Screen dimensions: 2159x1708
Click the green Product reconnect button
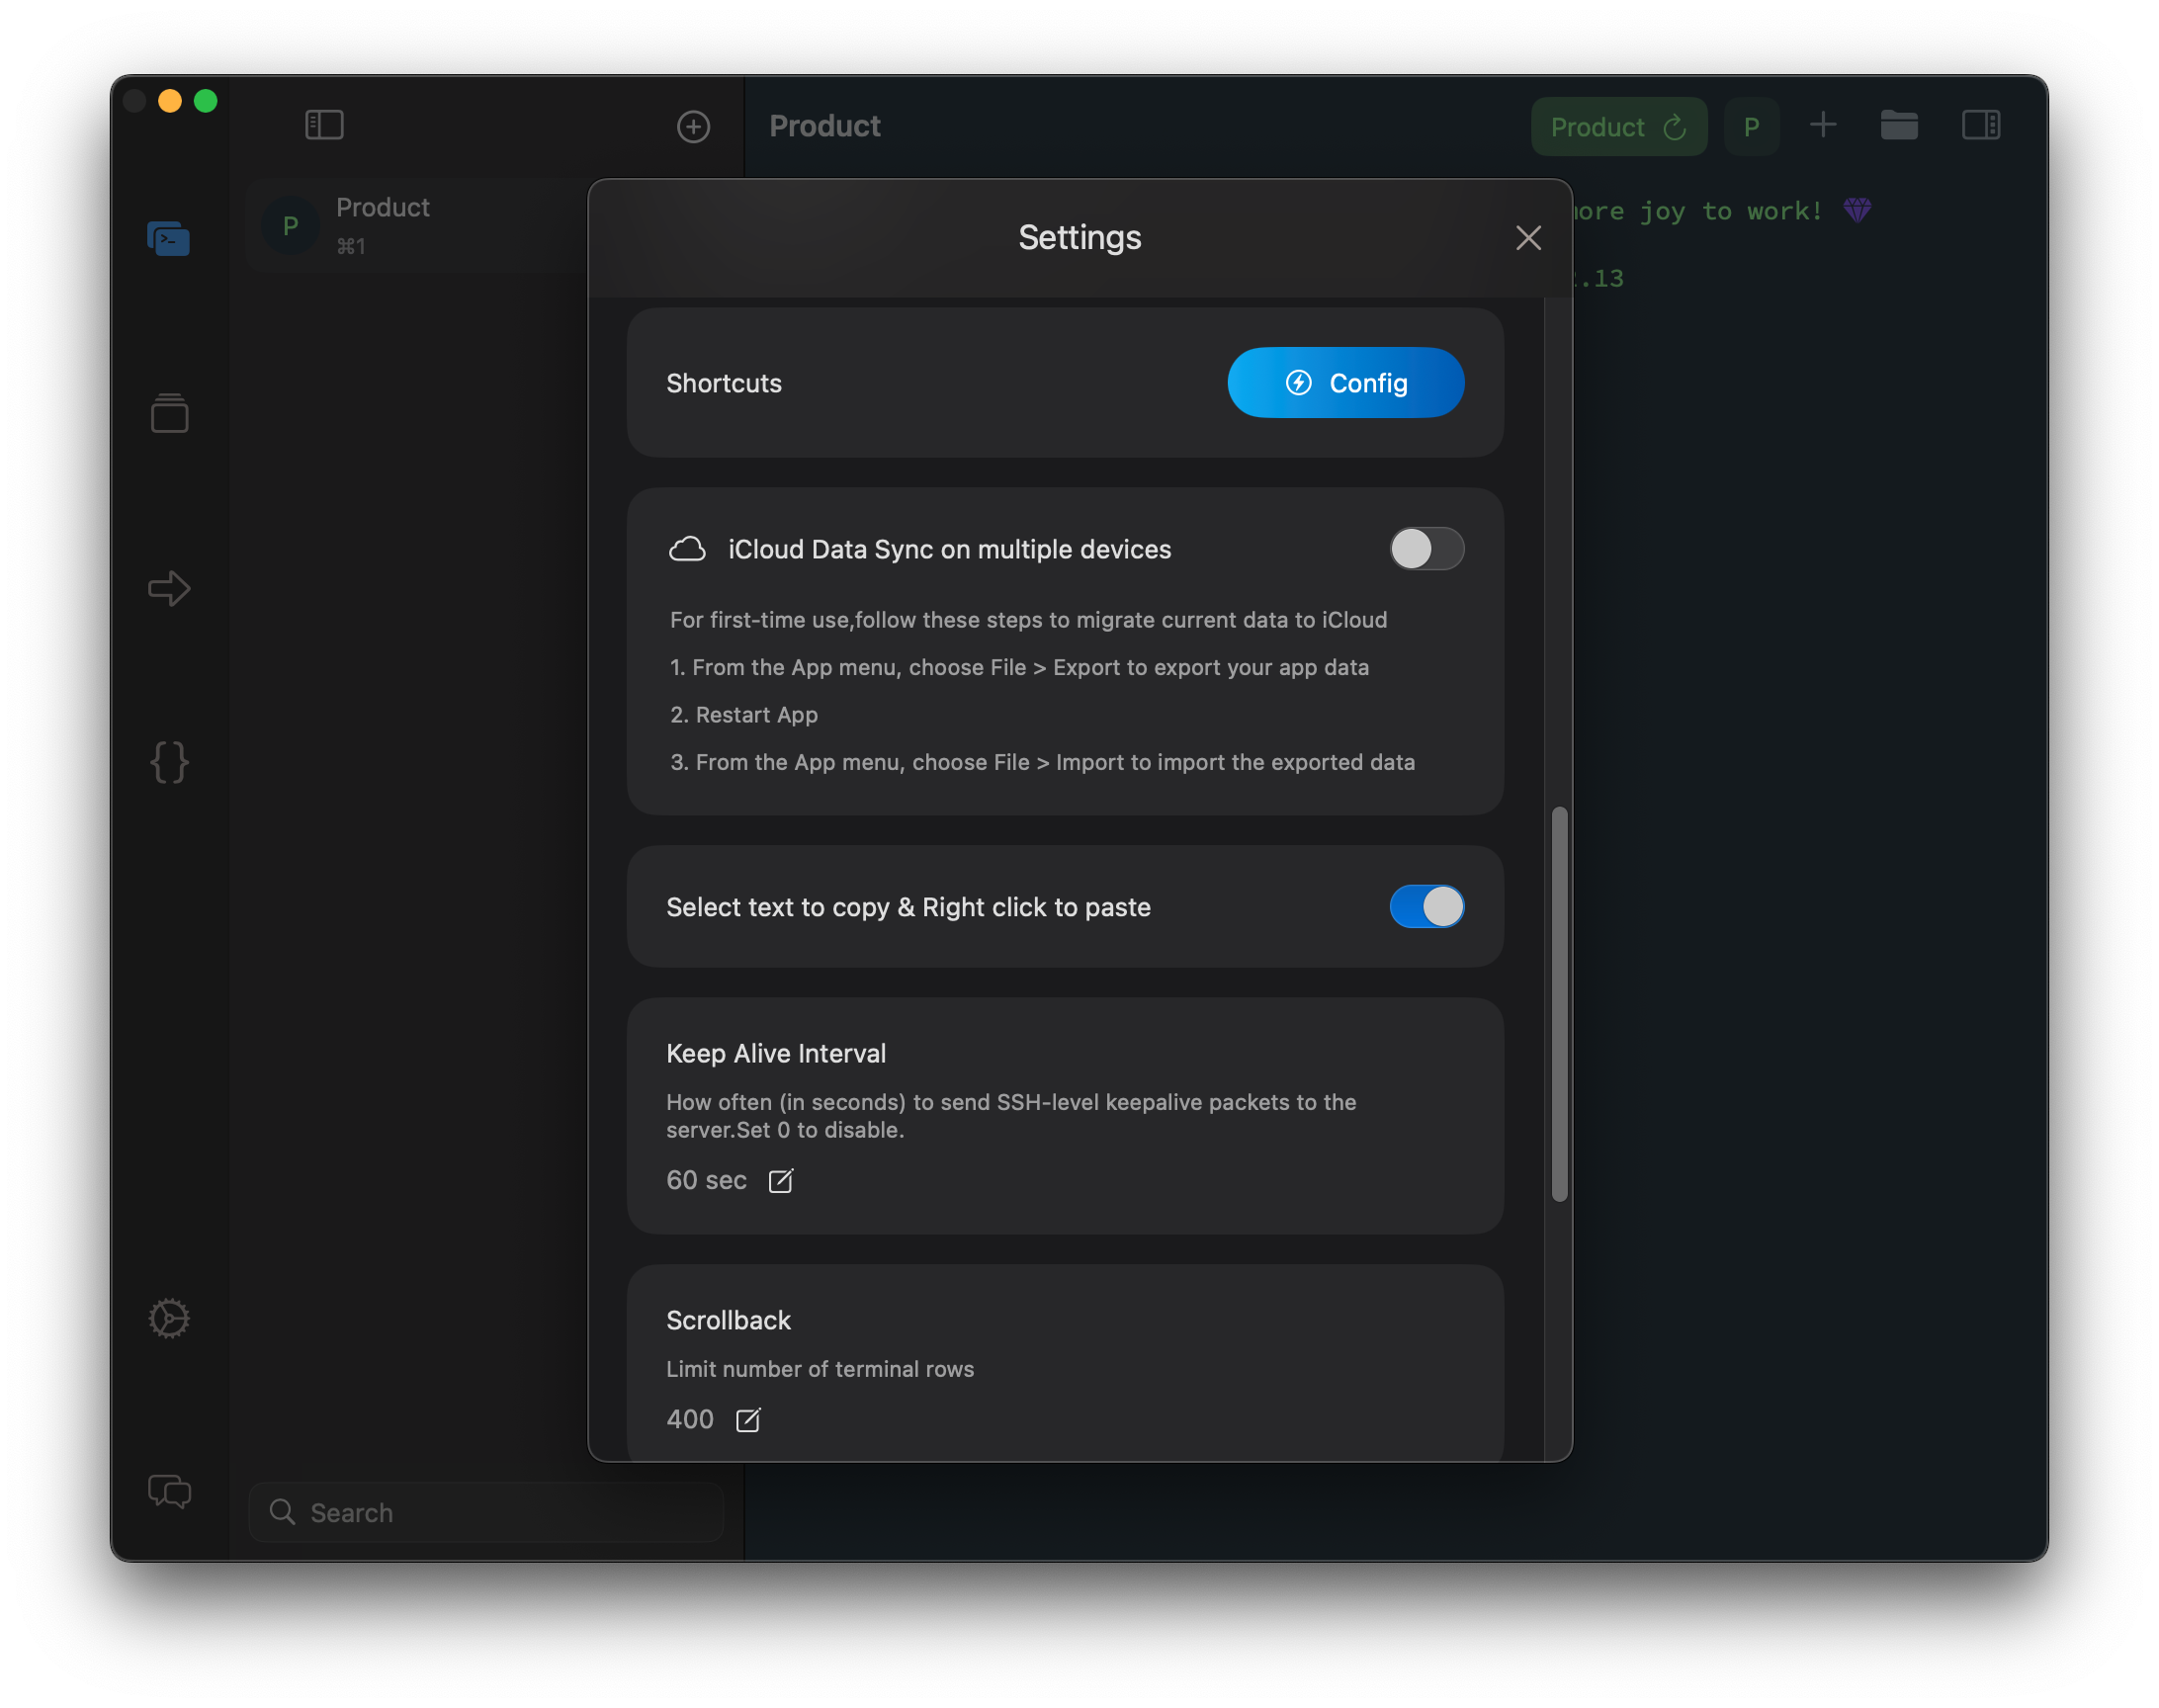click(1617, 127)
